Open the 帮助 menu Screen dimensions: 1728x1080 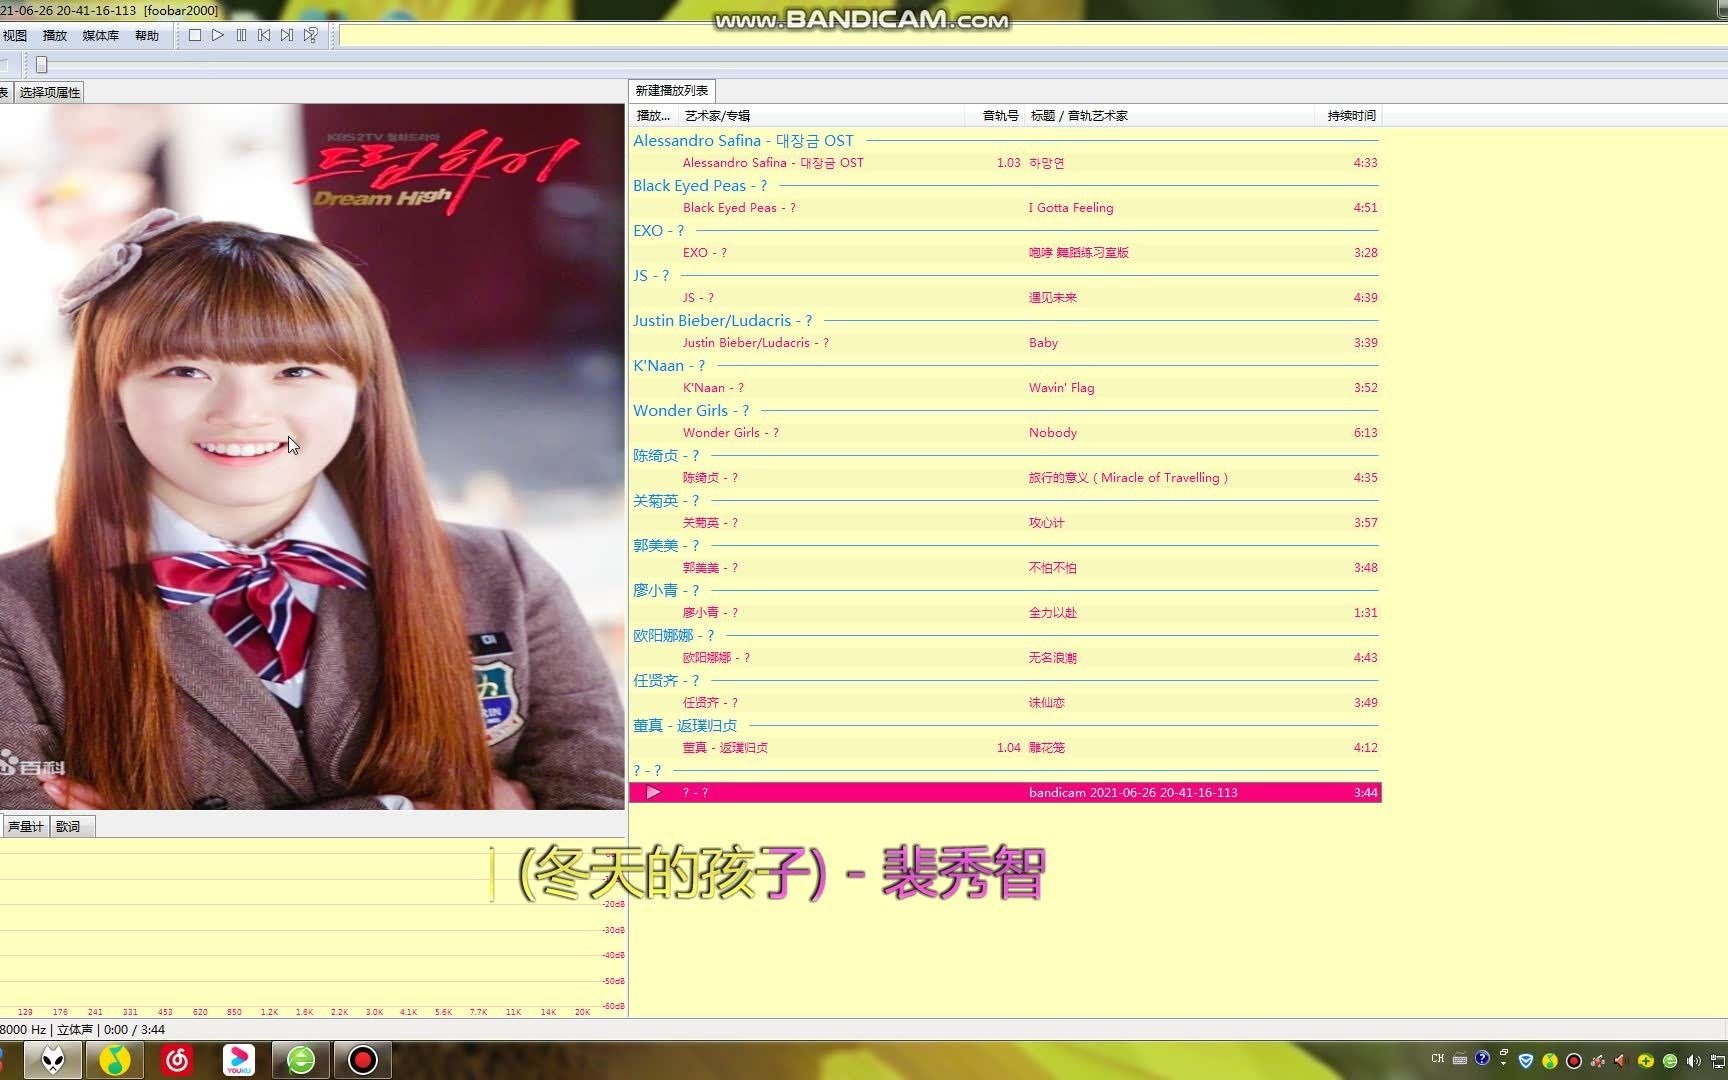(x=147, y=35)
